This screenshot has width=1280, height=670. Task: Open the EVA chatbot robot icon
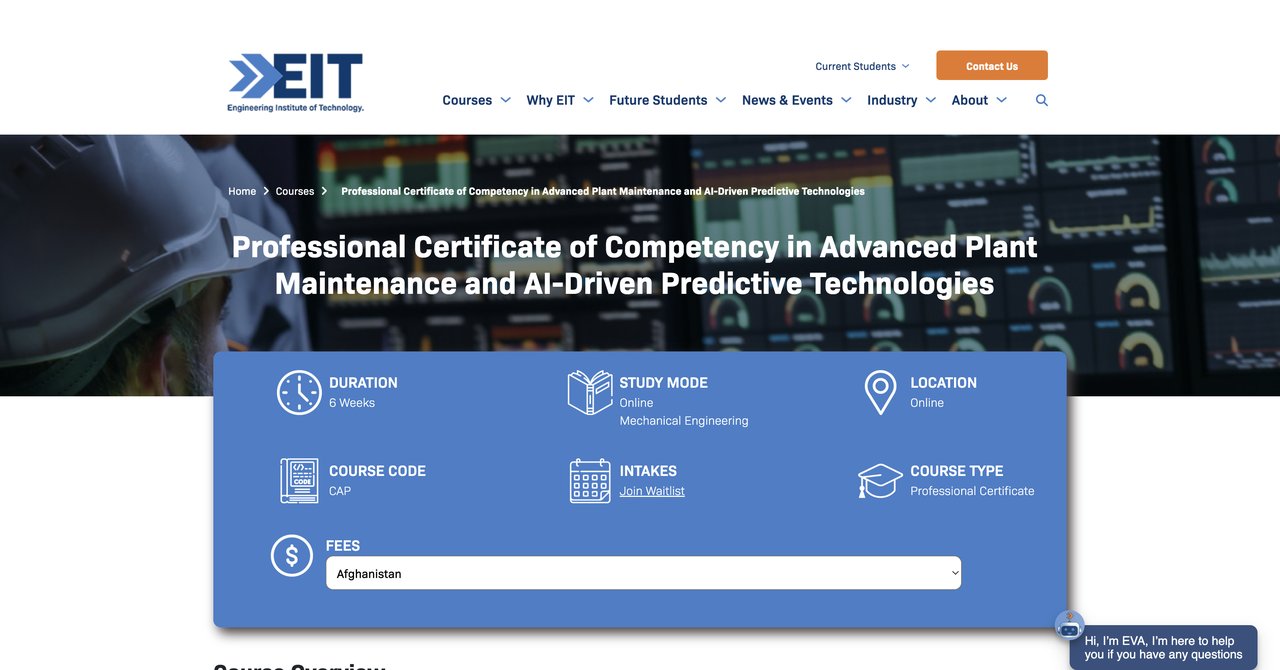coord(1069,625)
